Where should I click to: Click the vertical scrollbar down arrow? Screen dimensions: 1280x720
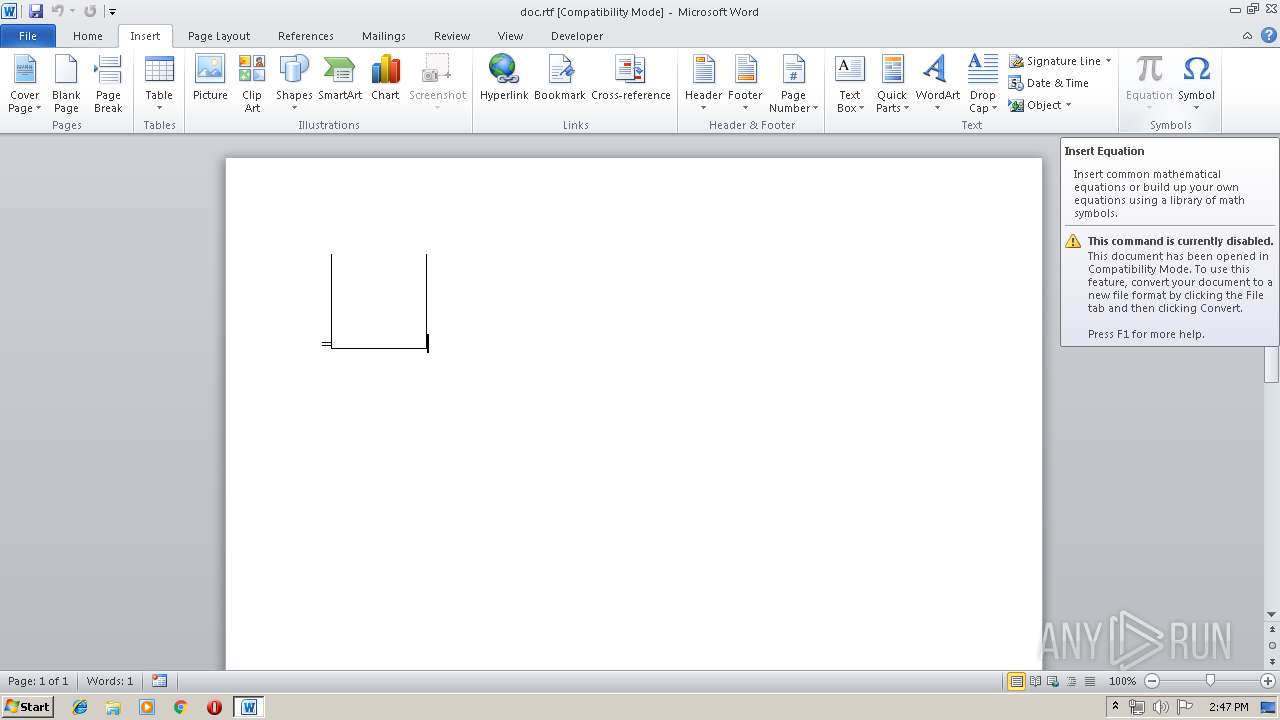(x=1272, y=615)
